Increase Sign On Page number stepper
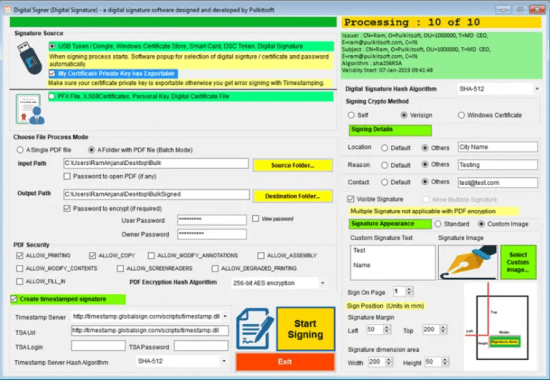This screenshot has height=380, width=550. 409,289
